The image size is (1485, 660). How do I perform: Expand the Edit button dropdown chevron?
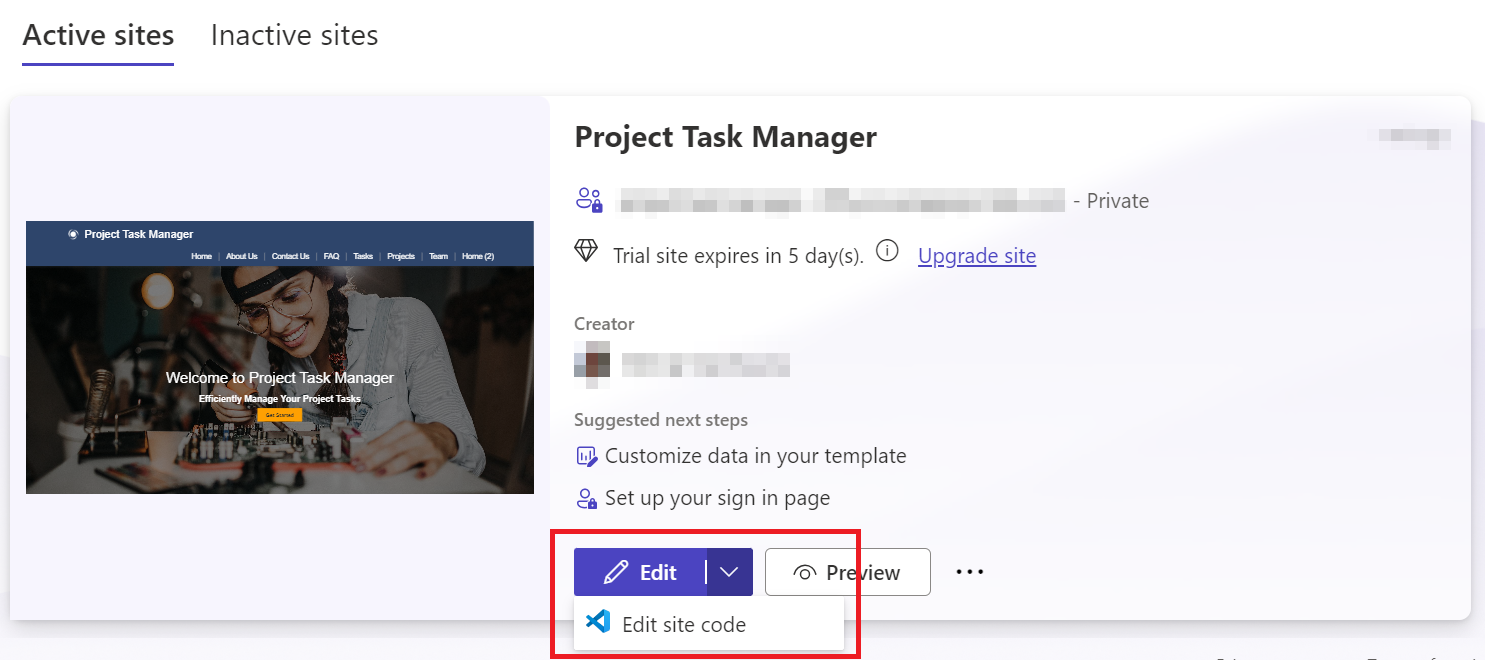tap(731, 572)
